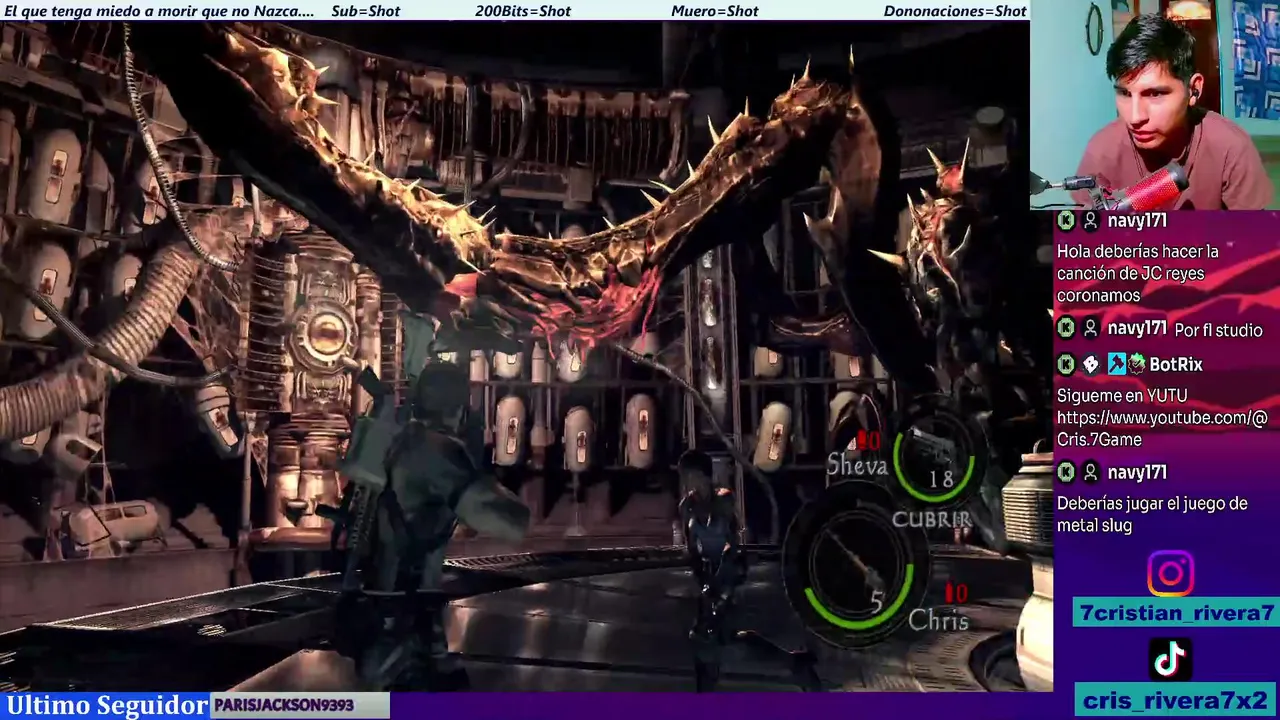This screenshot has height=720, width=1280.
Task: Click navy171 above 'Hola deberías hacer la'
Action: [1137, 221]
